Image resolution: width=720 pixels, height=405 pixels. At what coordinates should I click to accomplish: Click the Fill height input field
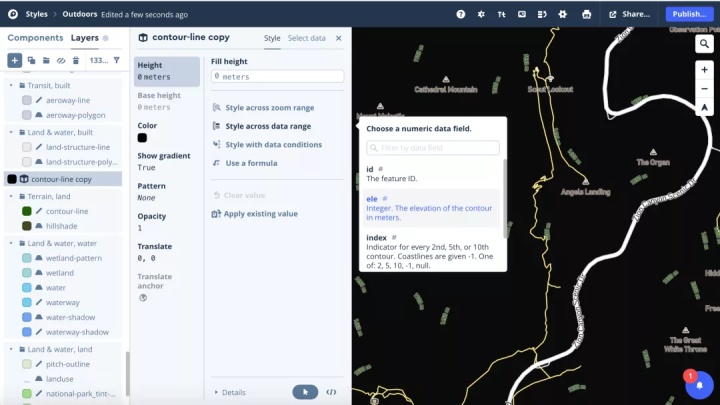point(277,76)
